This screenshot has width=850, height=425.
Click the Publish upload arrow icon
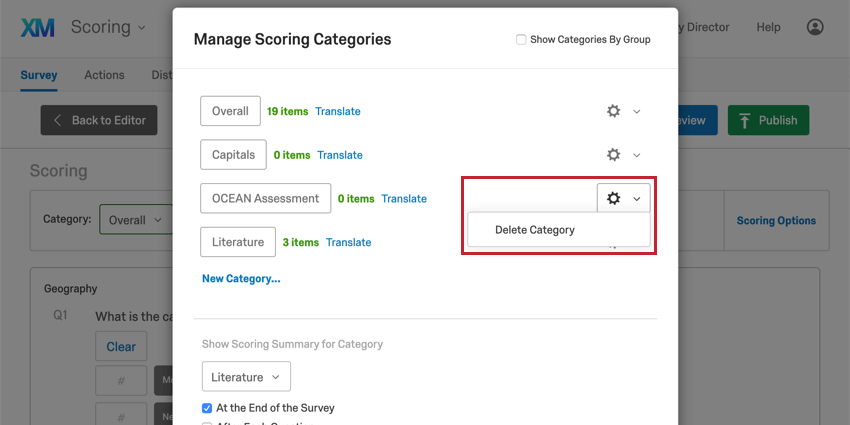click(744, 120)
